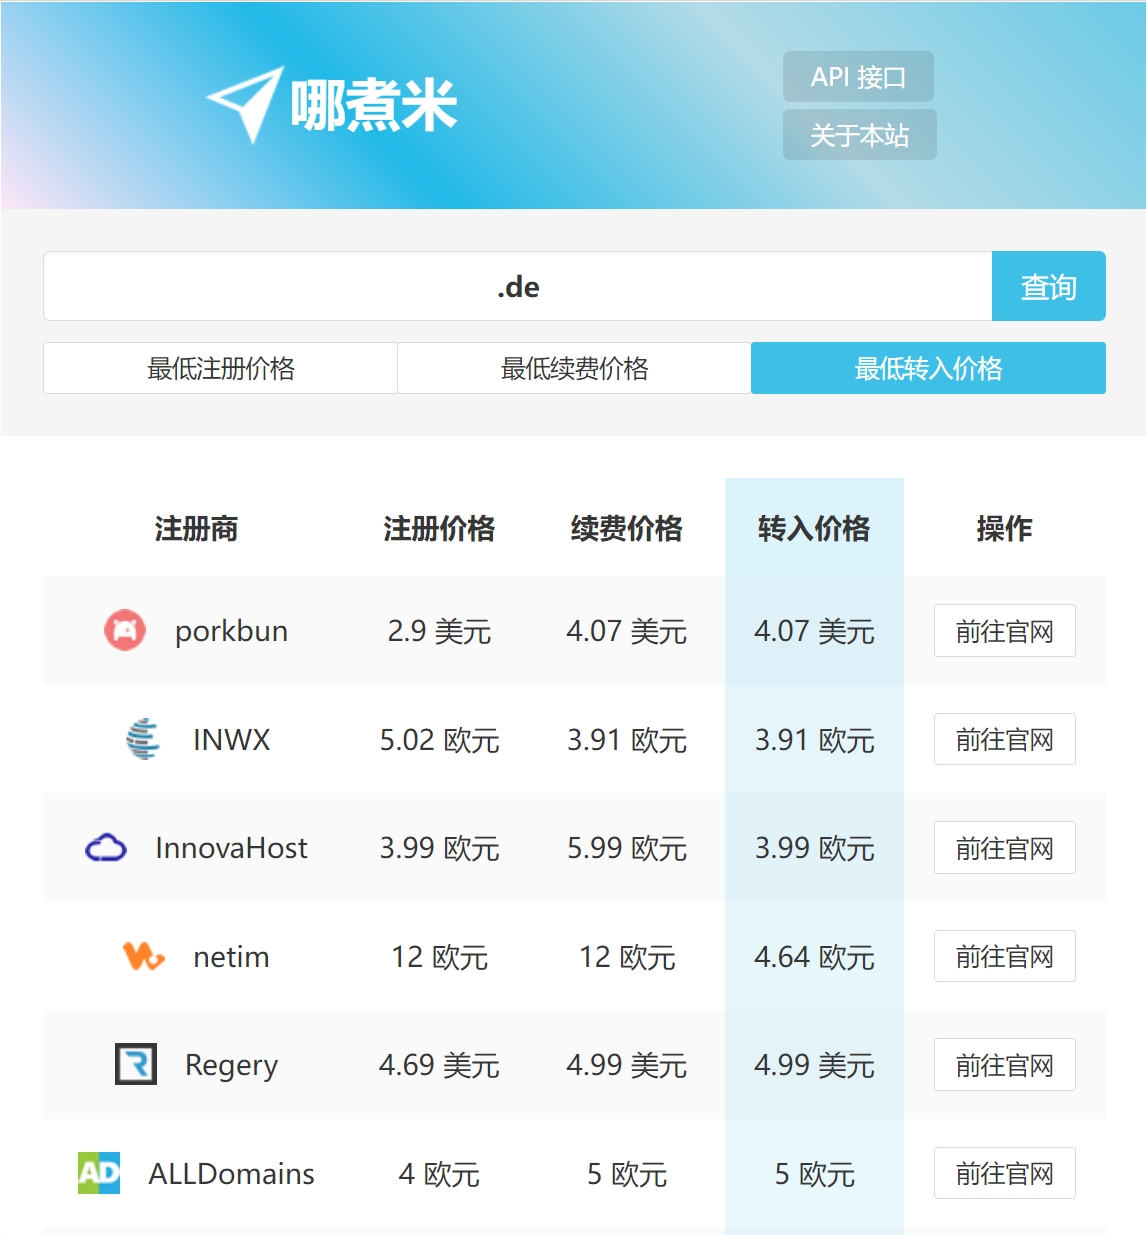Screen dimensions: 1146x1235
Task: Go to porkbun's official site via 前往官网
Action: point(1004,631)
